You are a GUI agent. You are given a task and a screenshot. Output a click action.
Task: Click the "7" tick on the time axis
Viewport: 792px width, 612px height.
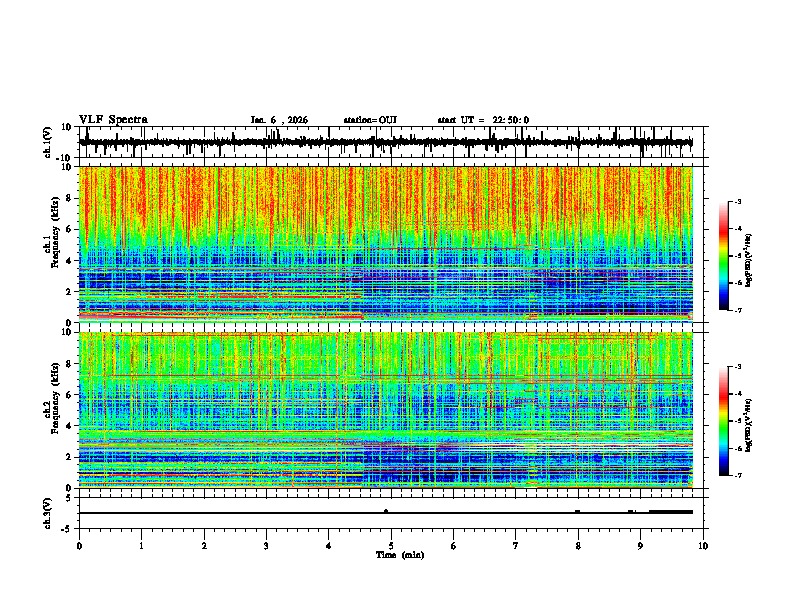click(x=516, y=546)
